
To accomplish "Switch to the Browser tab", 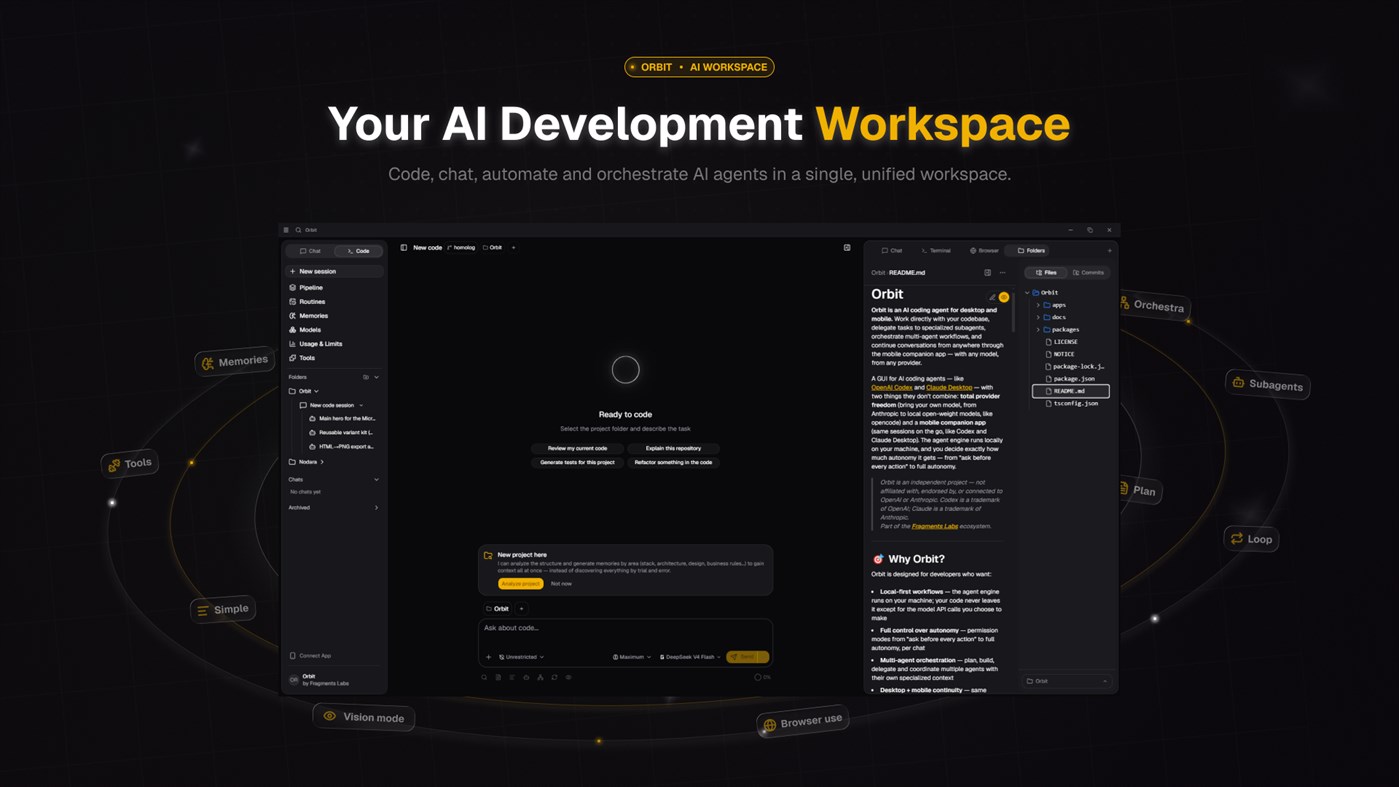I will point(984,251).
